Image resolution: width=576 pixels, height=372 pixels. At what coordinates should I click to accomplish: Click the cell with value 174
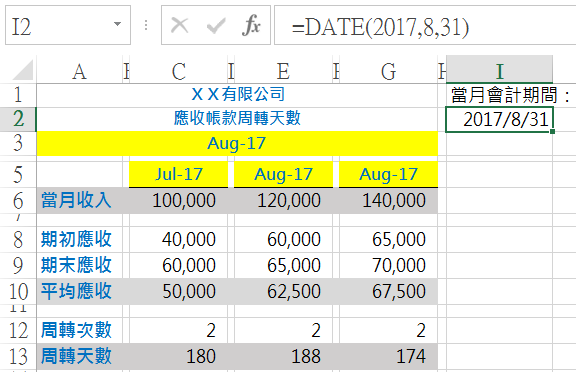point(388,356)
